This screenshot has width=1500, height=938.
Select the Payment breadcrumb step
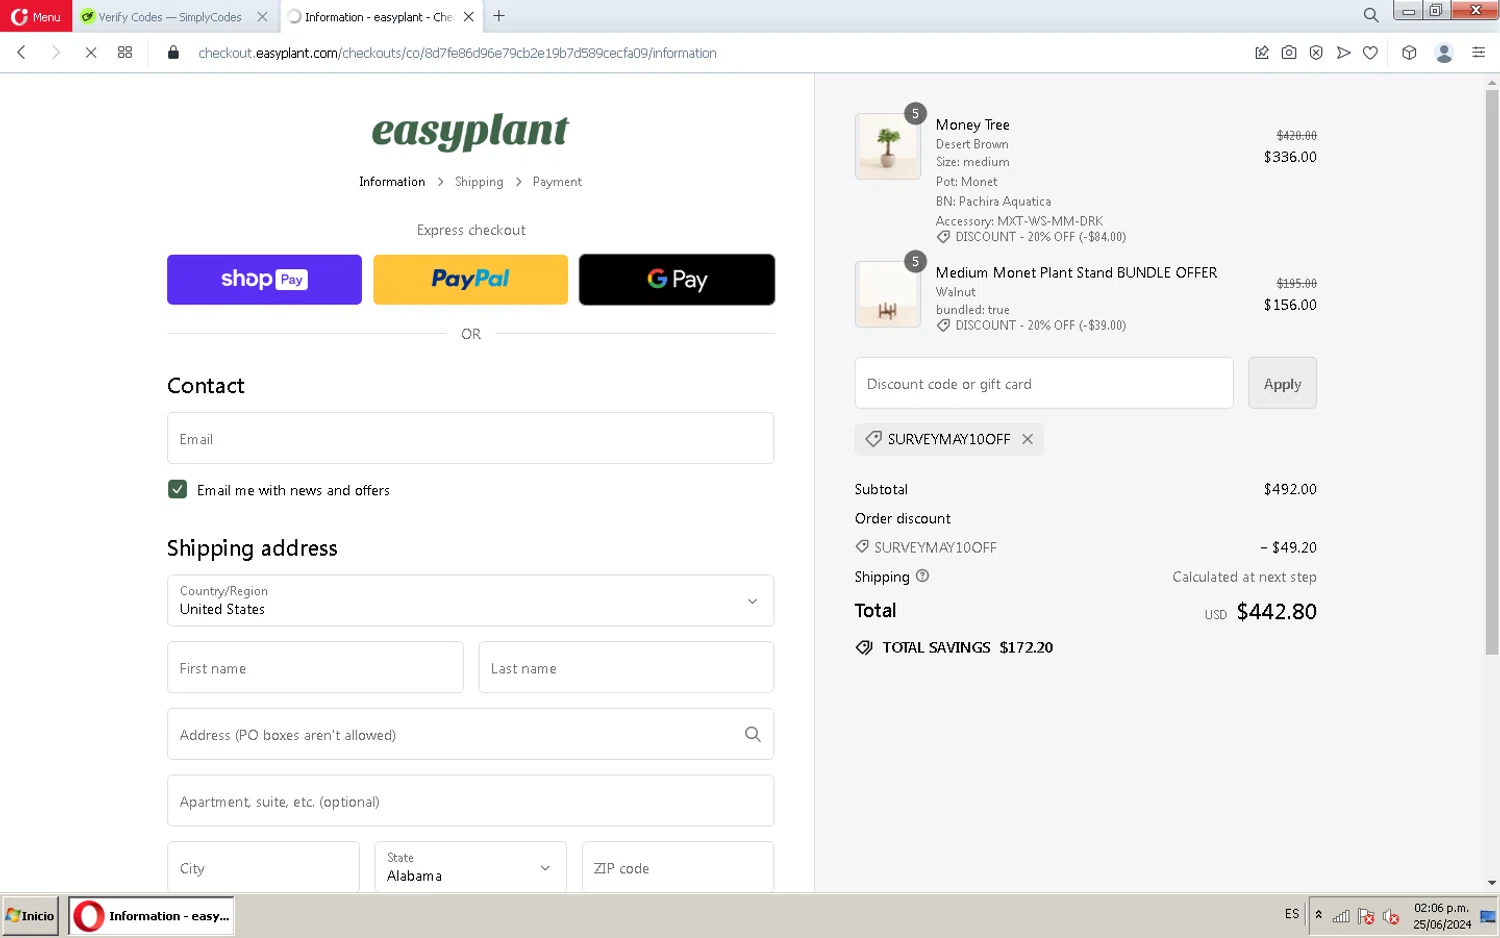[557, 182]
